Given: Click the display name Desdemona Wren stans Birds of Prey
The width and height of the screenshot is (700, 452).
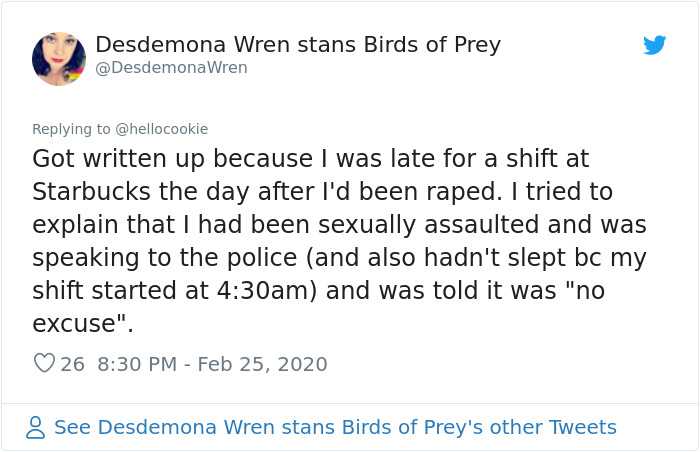Looking at the screenshot, I should pyautogui.click(x=298, y=45).
